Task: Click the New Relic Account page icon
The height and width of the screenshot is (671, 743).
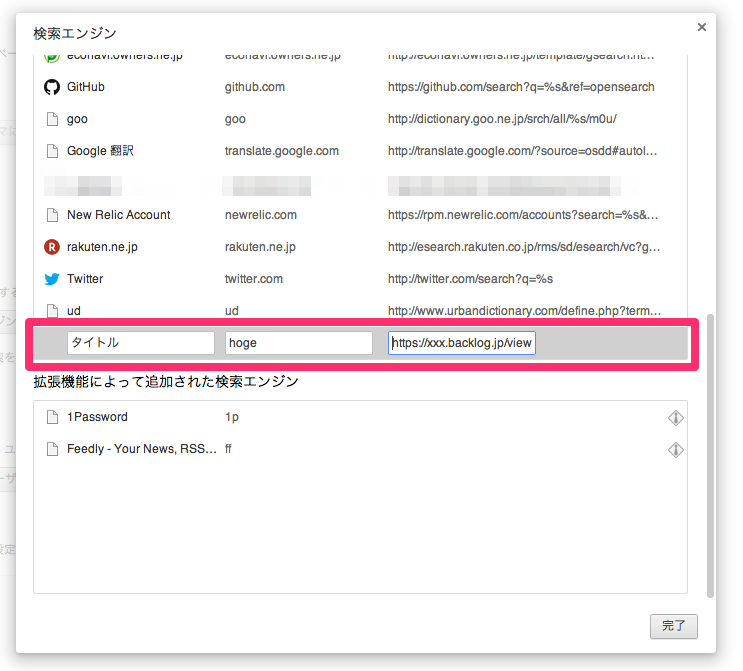Action: (x=52, y=215)
